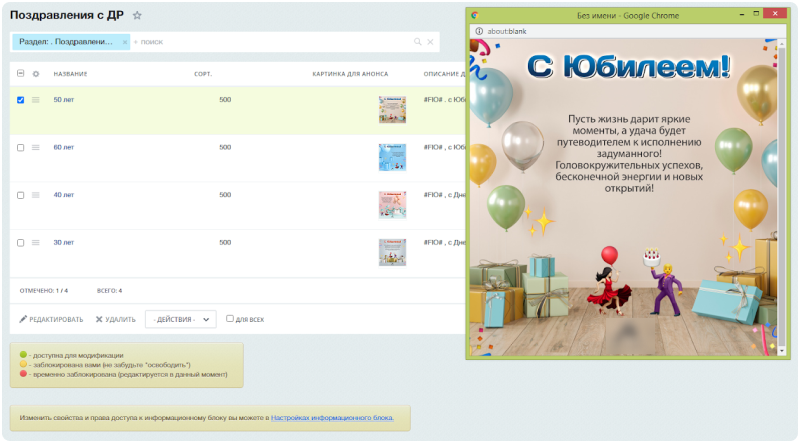Click the page info icon beside about:blank

pyautogui.click(x=479, y=31)
